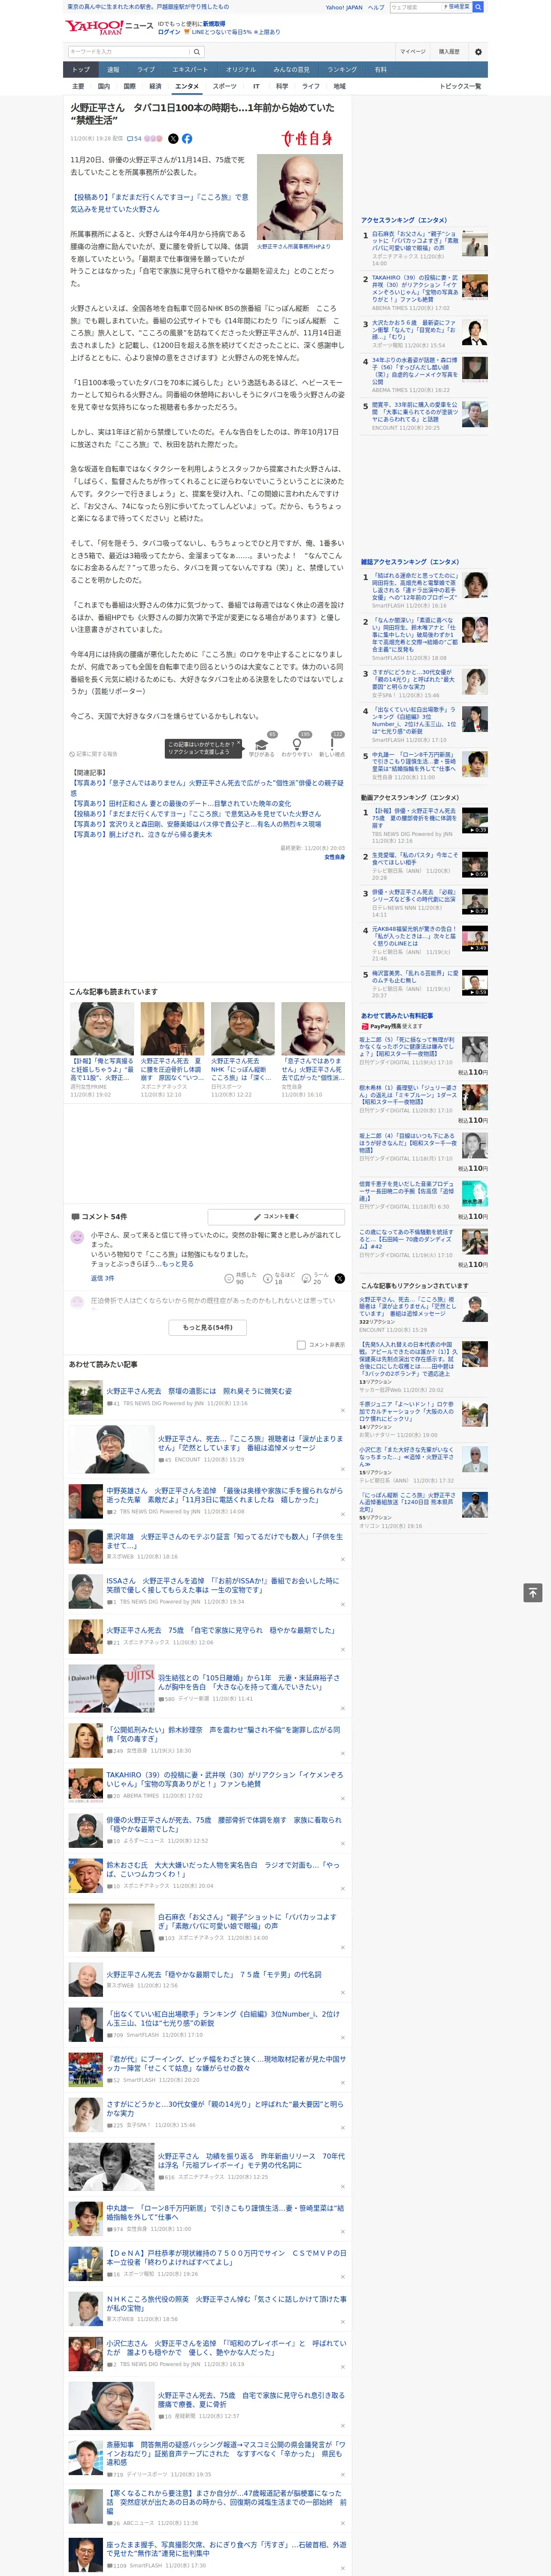Click Yahoo! JAPAN link in top bar

click(x=344, y=7)
